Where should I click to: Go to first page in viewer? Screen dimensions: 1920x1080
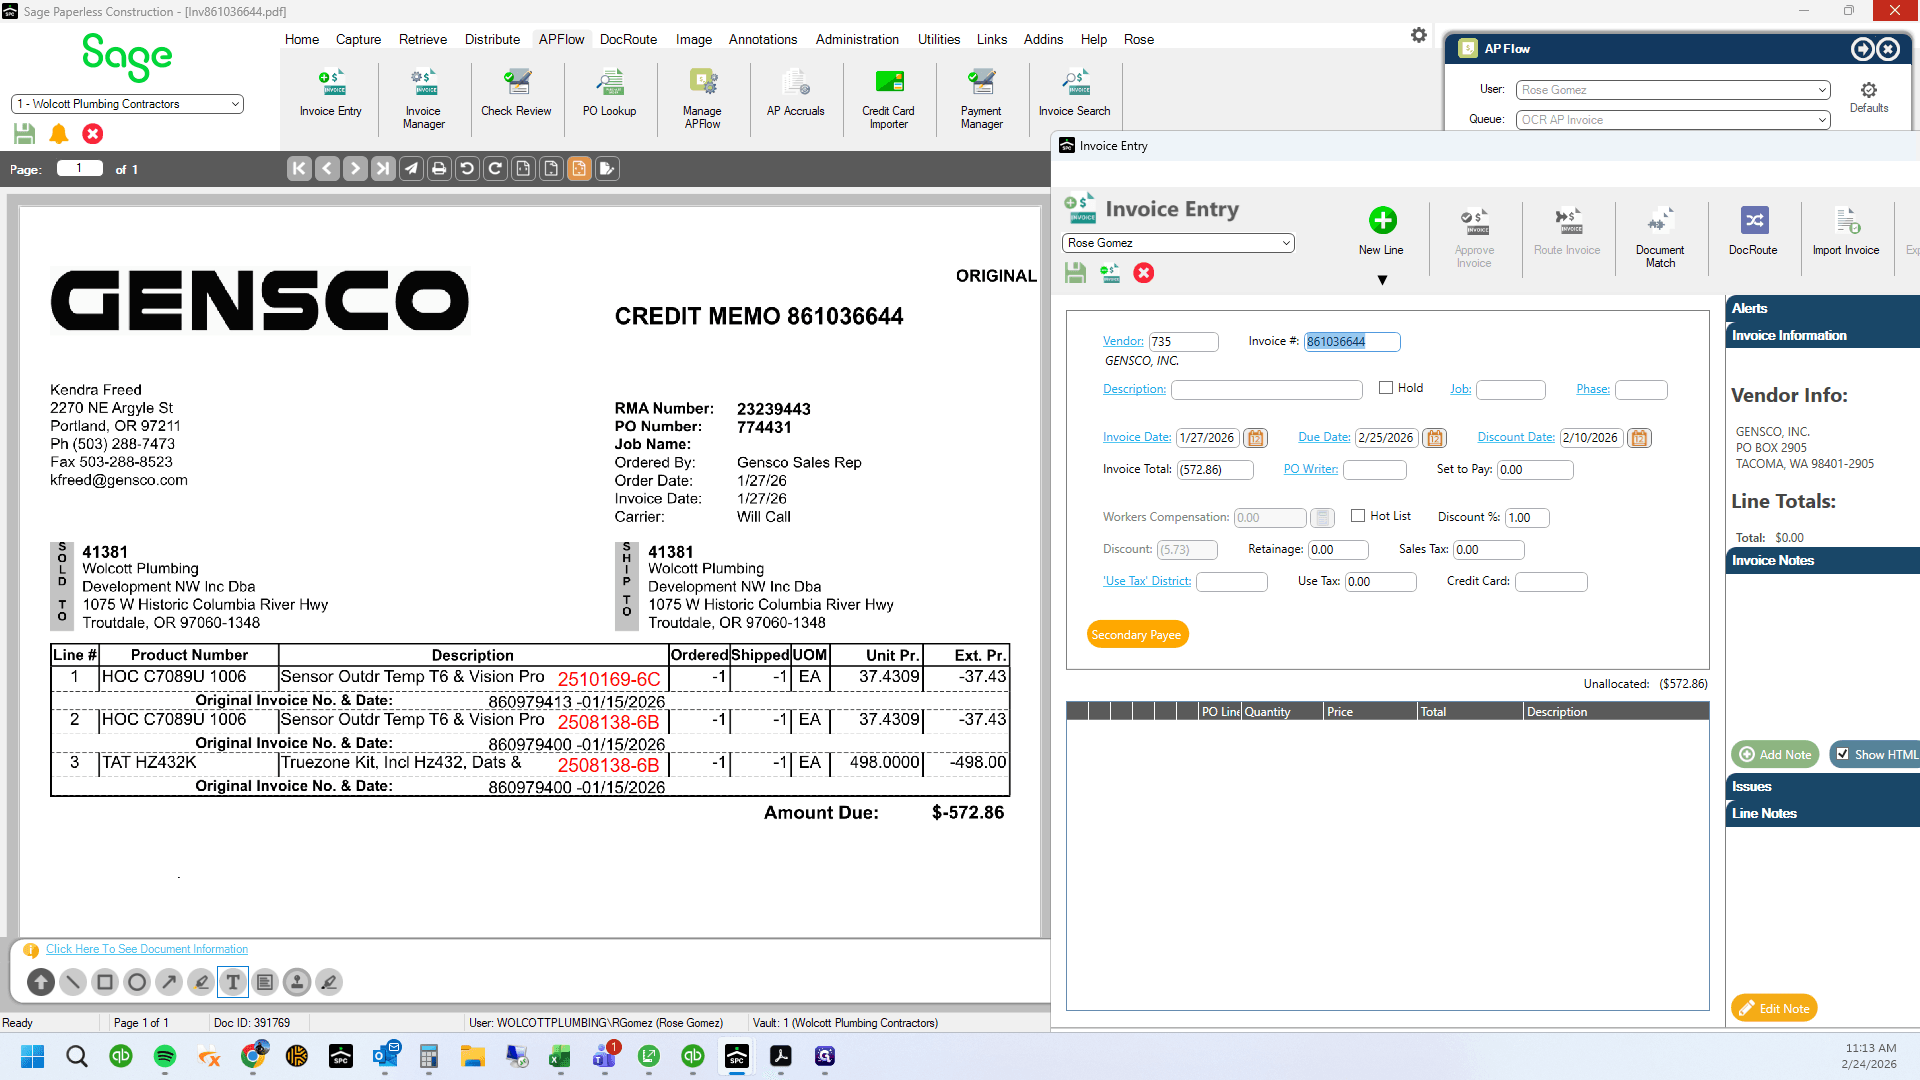point(299,169)
